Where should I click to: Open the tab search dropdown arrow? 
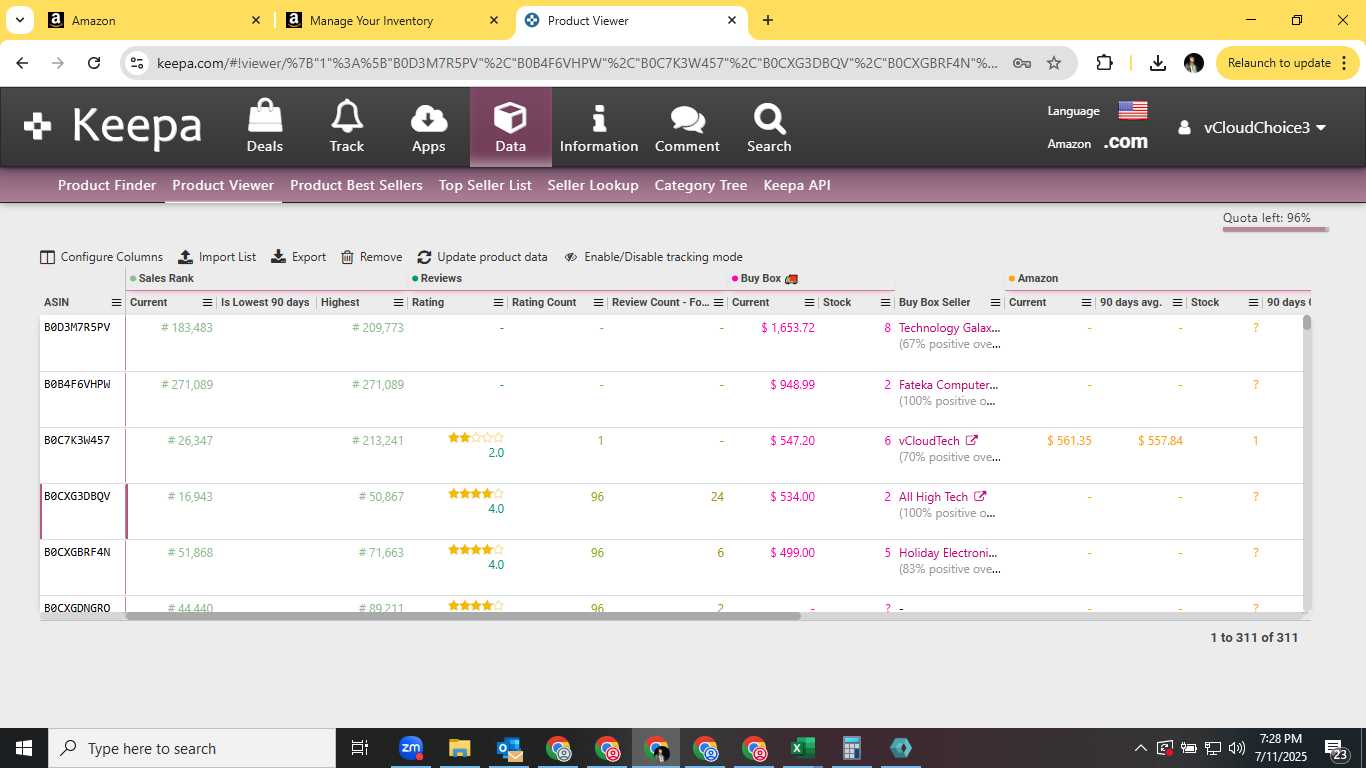[20, 20]
